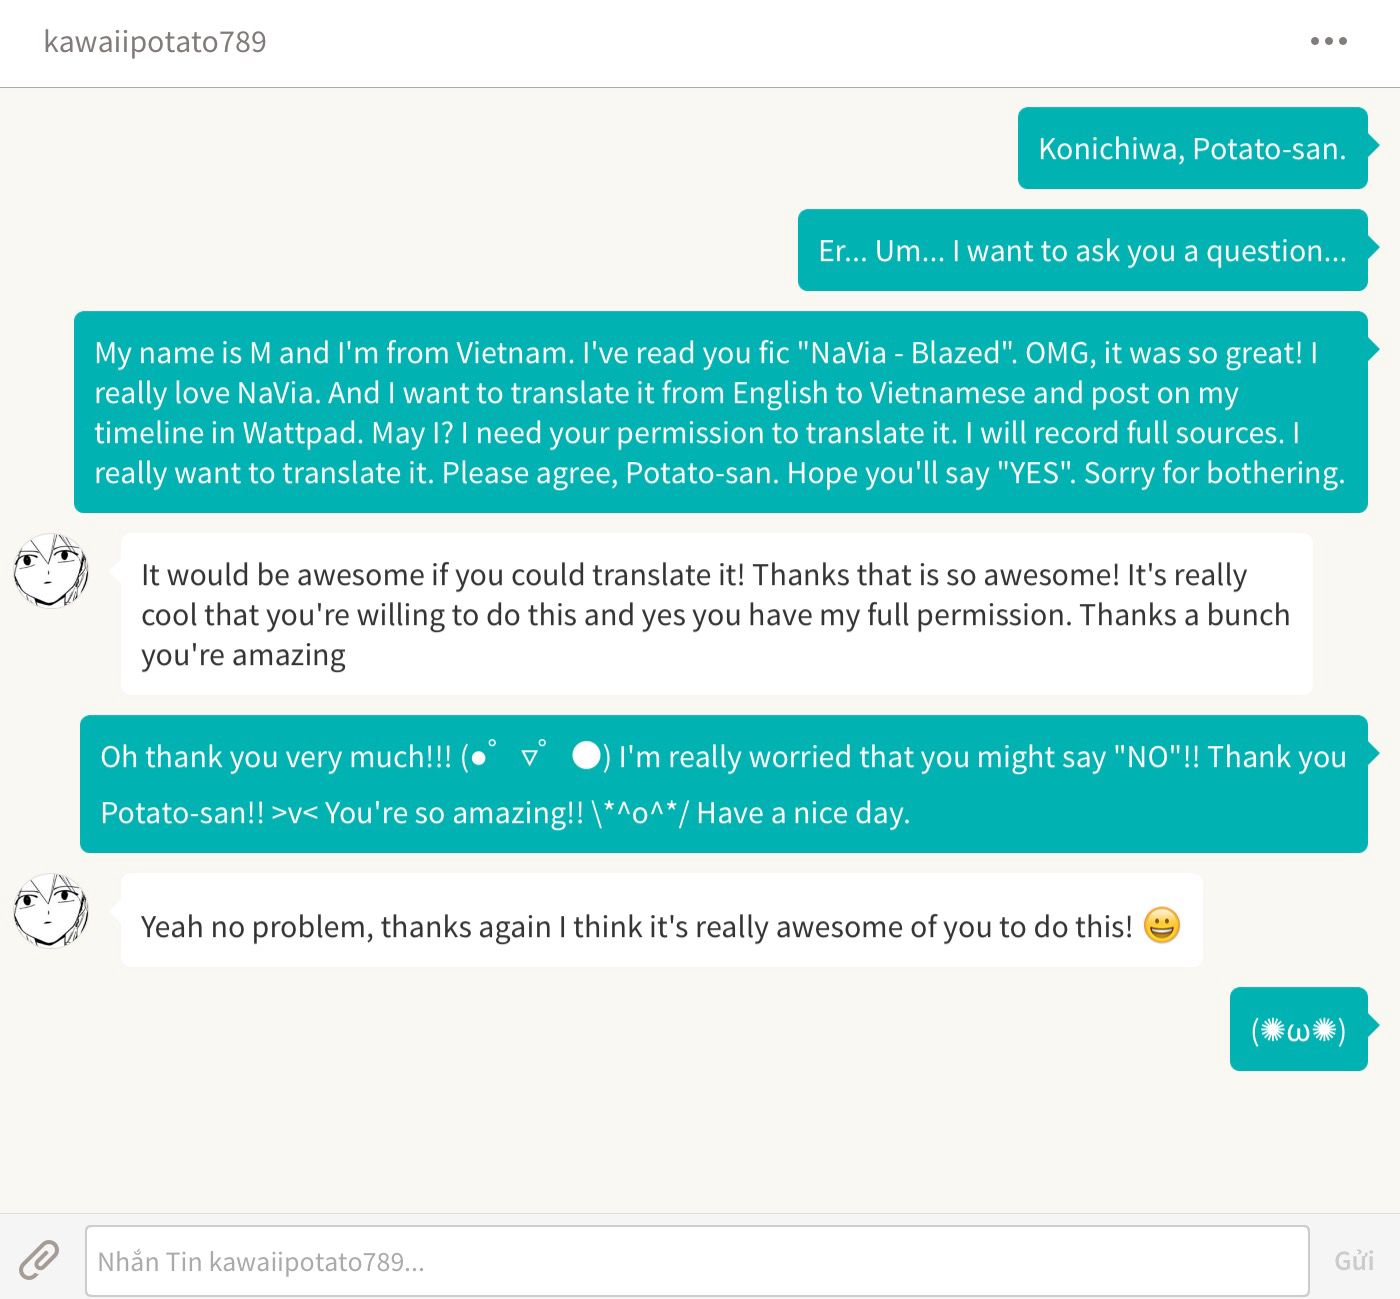Focus the 'Nhắn Tin kawaiipotato789...' message field
This screenshot has height=1299, width=1400.
[x=697, y=1261]
